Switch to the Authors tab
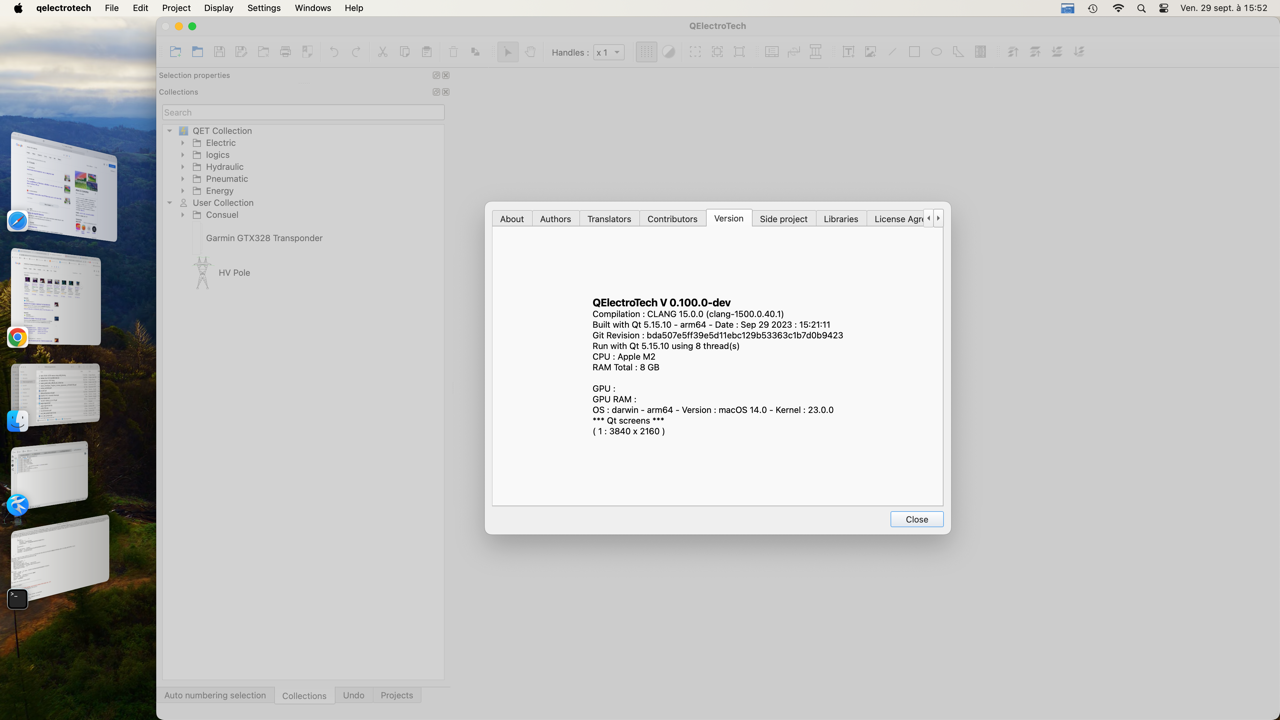1280x720 pixels. tap(555, 219)
